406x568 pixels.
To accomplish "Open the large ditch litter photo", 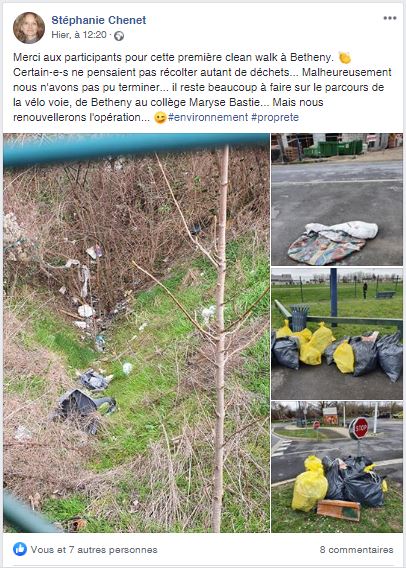I will (137, 333).
